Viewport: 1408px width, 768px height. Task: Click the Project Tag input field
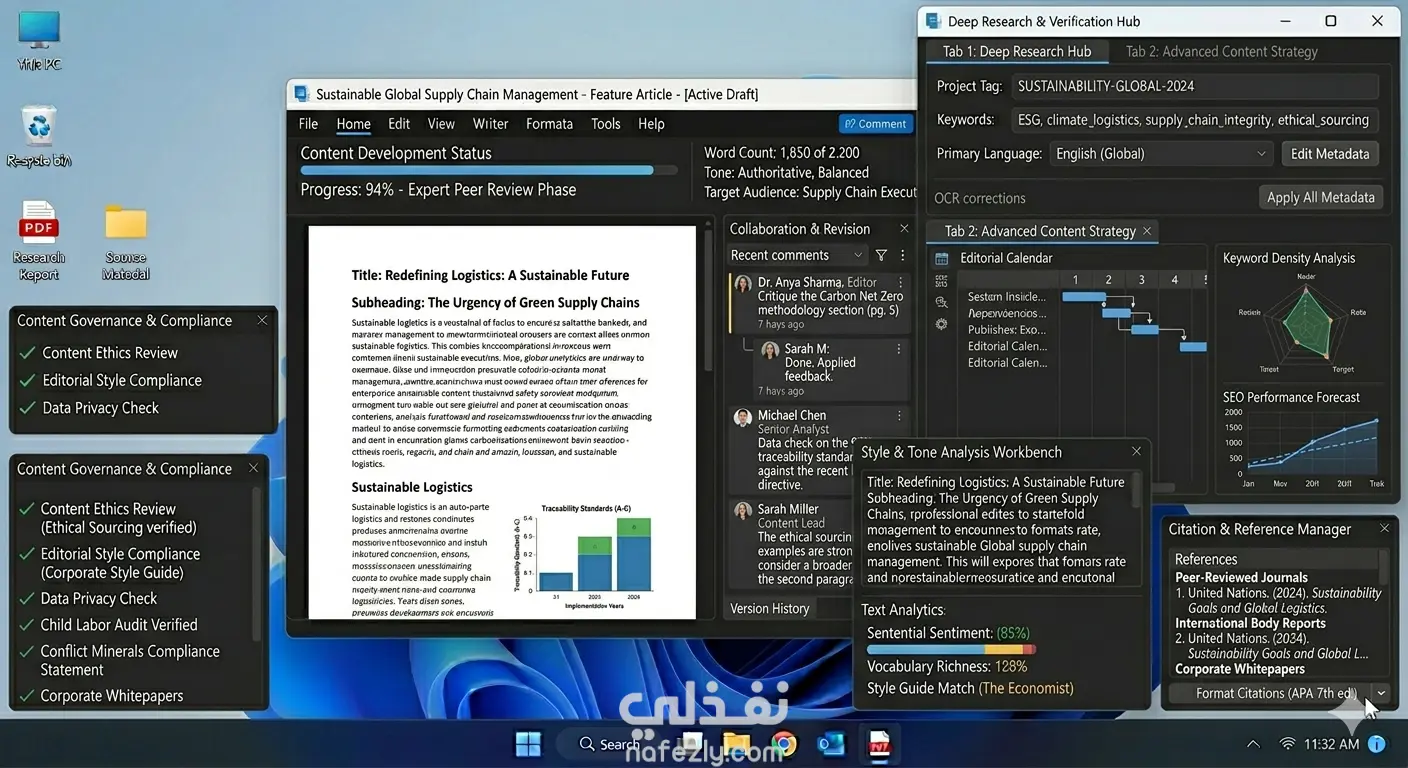pyautogui.click(x=1195, y=86)
